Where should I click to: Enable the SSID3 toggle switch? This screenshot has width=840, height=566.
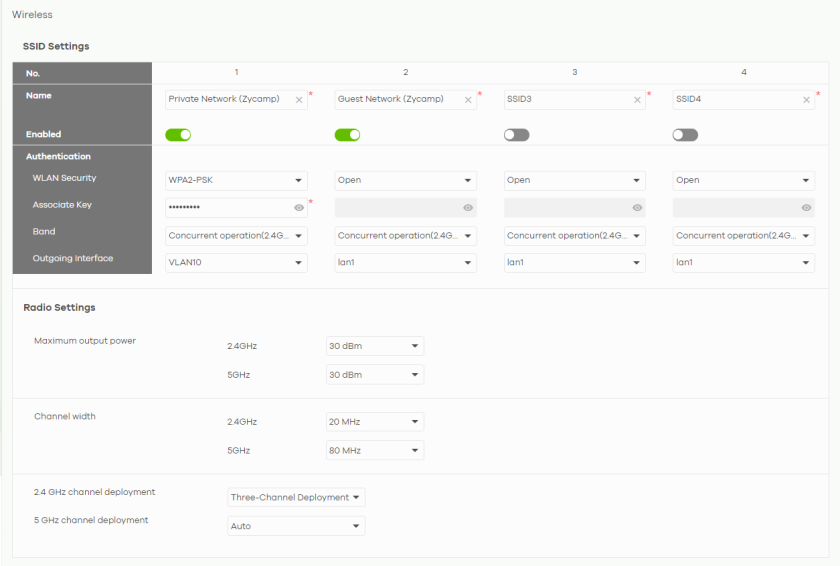516,135
